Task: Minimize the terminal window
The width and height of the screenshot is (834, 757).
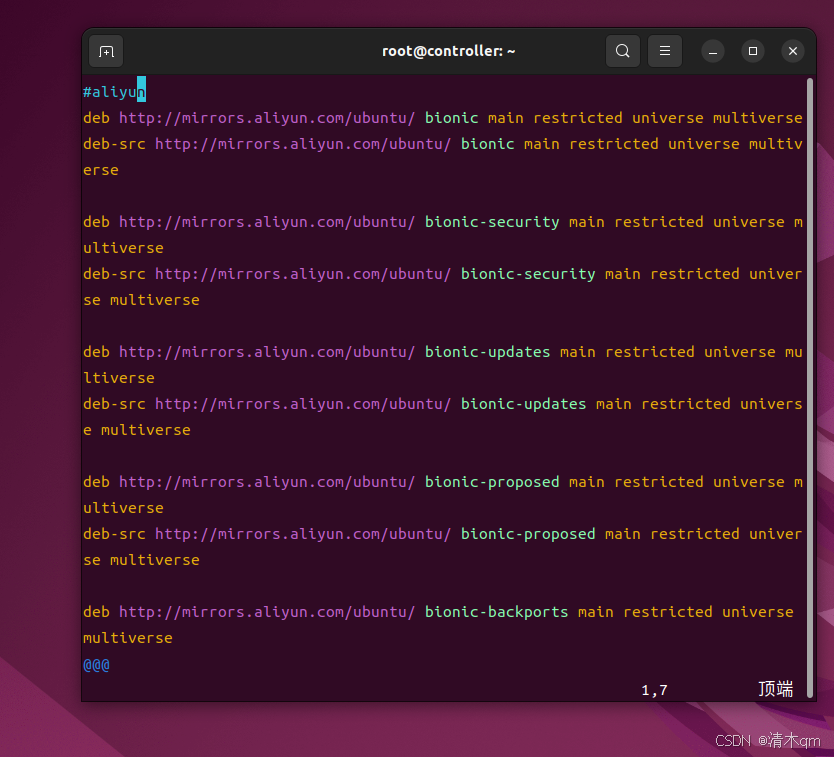Action: 713,52
